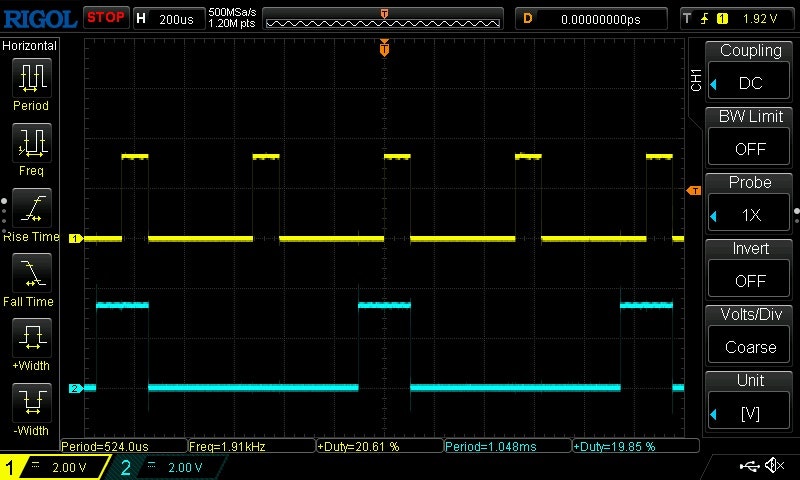Click the T trigger label icon
The height and width of the screenshot is (480, 800).
[x=687, y=19]
